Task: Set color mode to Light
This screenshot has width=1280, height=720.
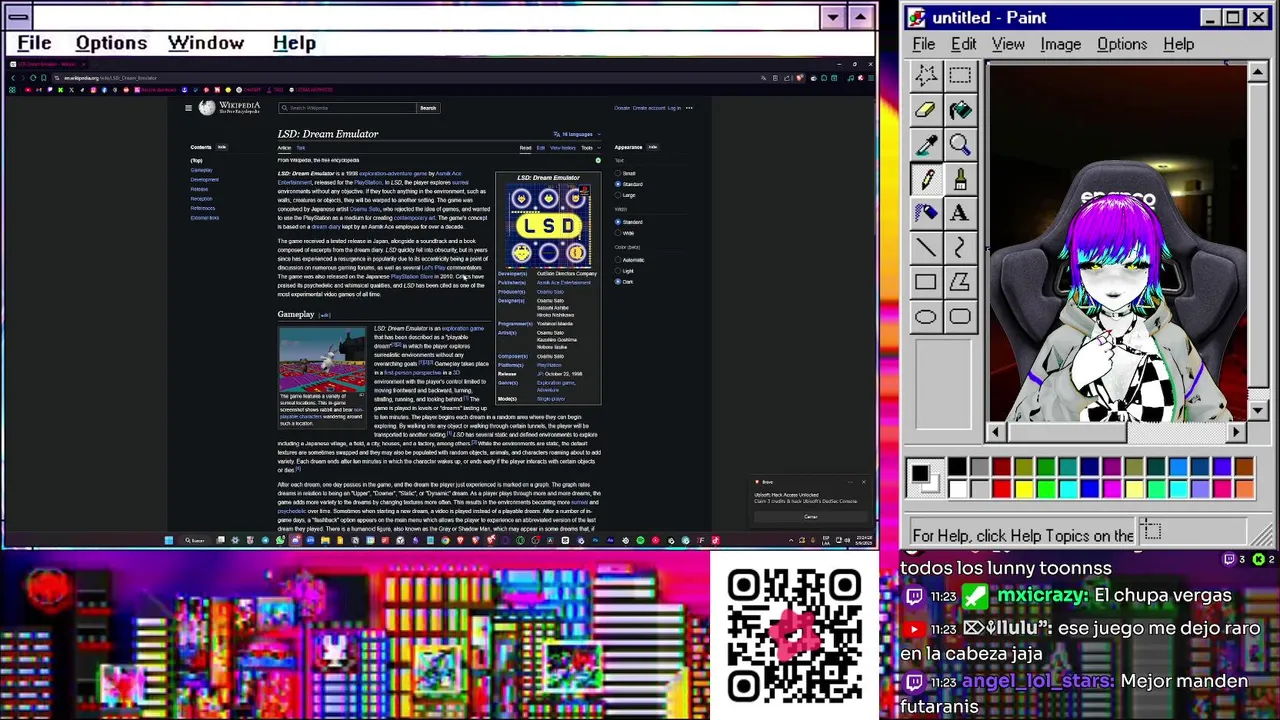Action: click(618, 271)
